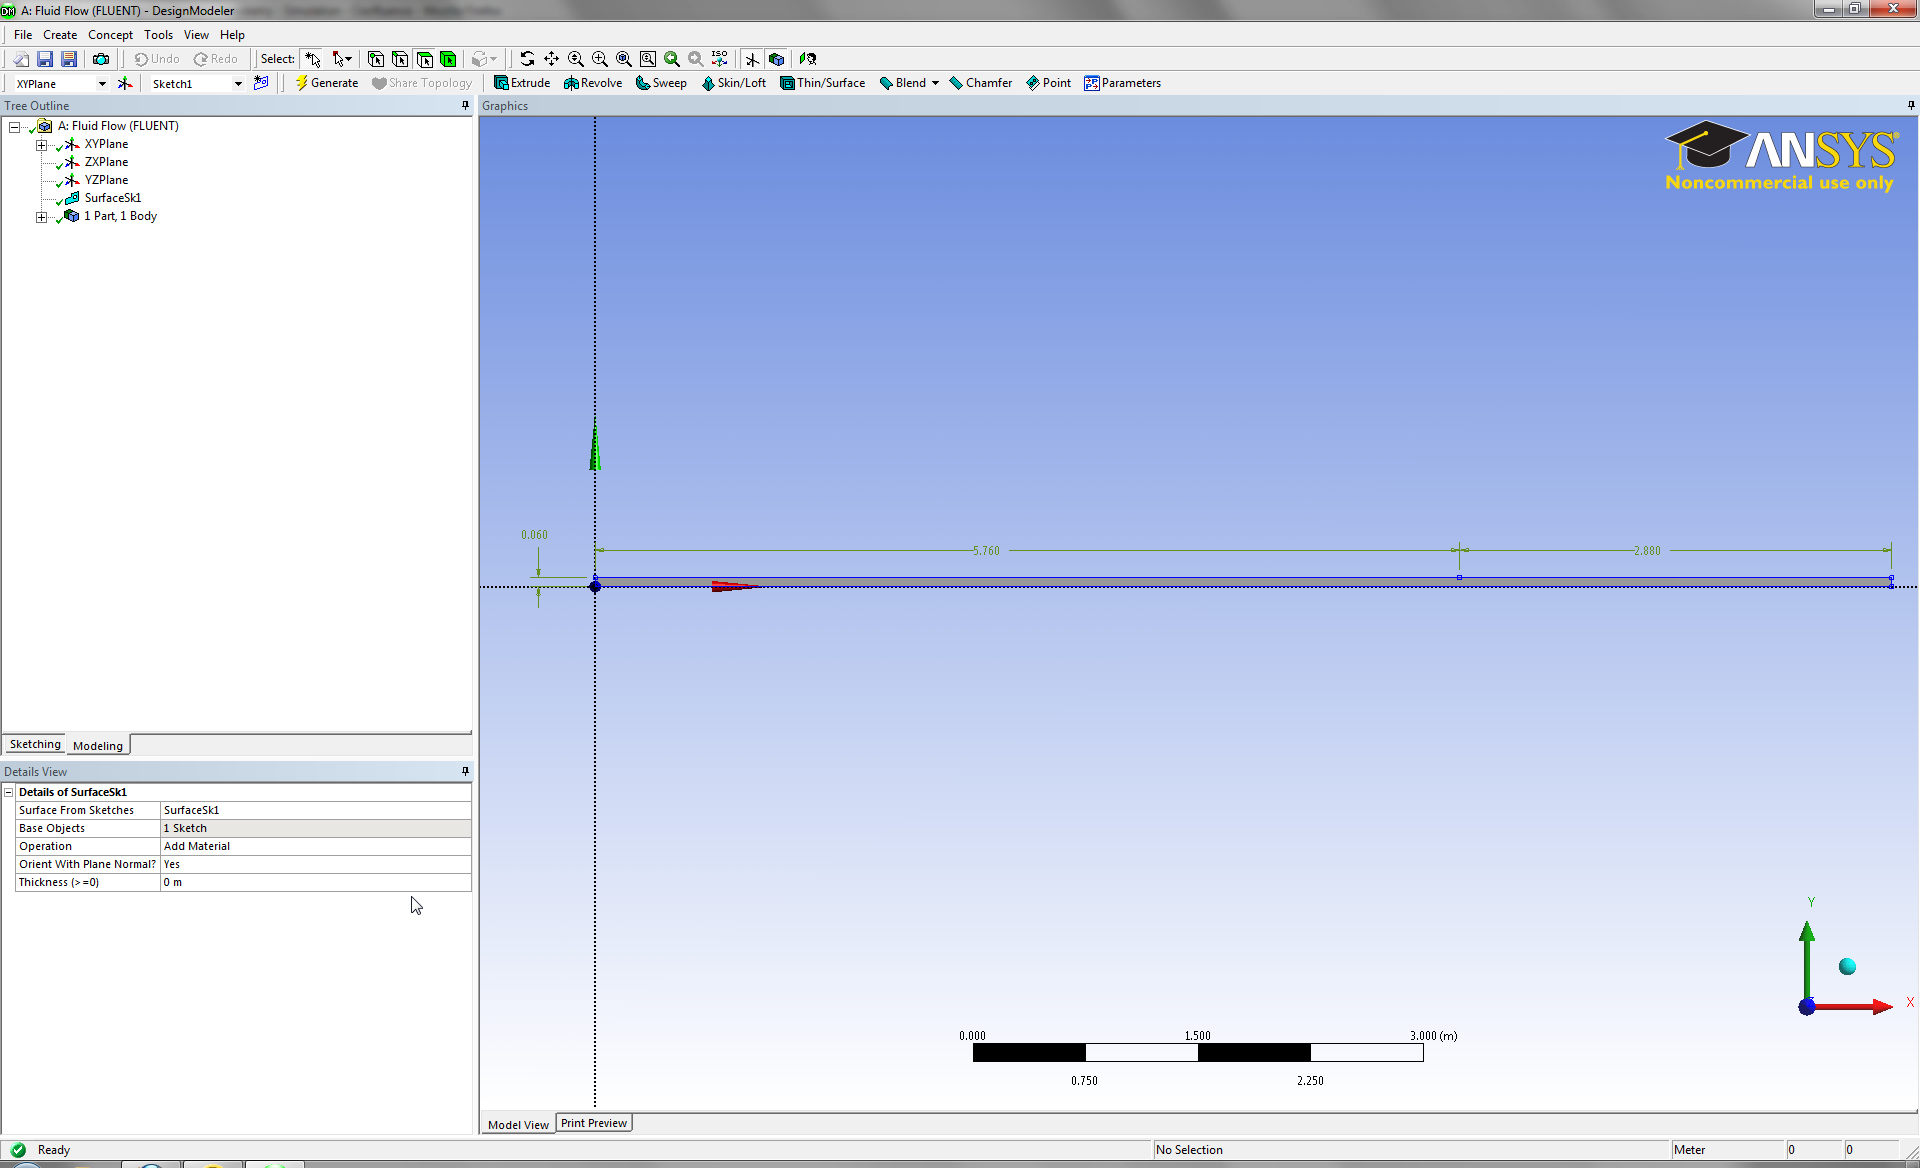The image size is (1920, 1168).
Task: Click the Extrude tool
Action: 522,83
